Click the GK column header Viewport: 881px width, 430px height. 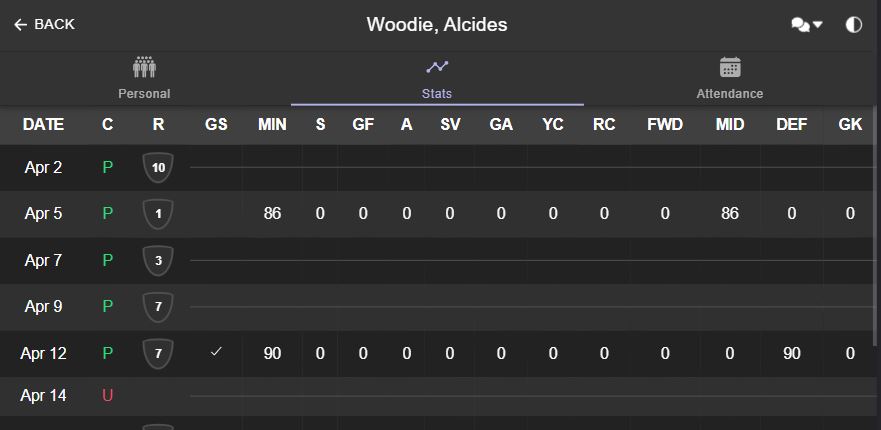pos(850,125)
